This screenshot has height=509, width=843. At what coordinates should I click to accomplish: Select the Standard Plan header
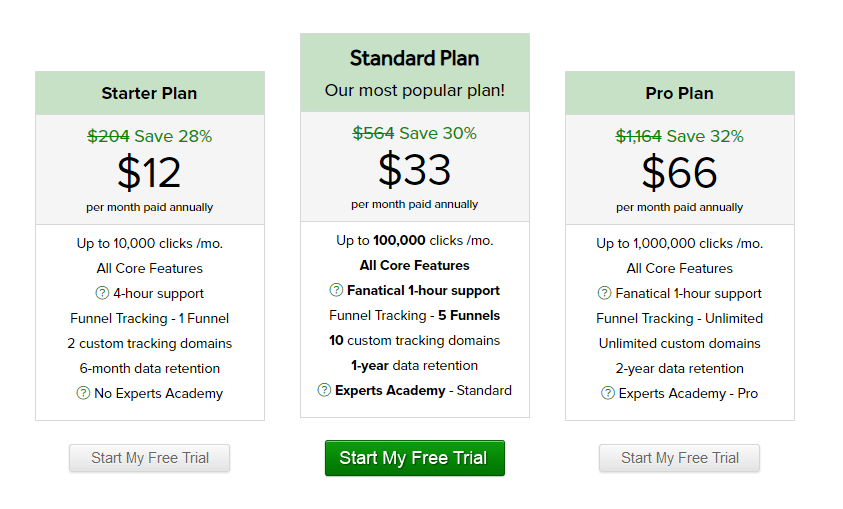pos(414,58)
